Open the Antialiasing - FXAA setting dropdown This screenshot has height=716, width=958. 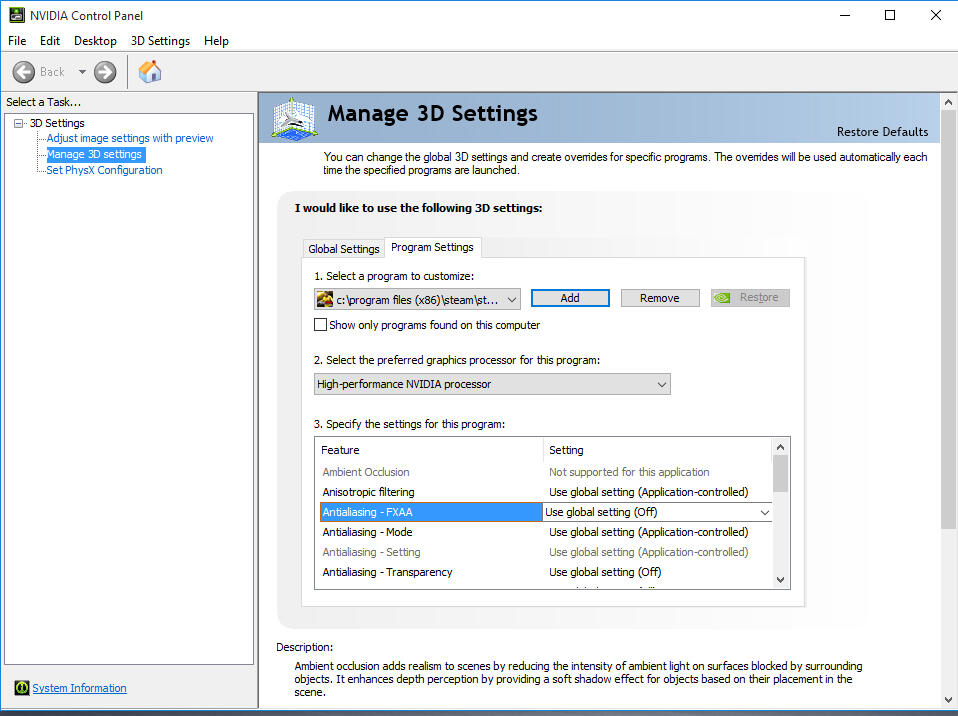pyautogui.click(x=765, y=511)
